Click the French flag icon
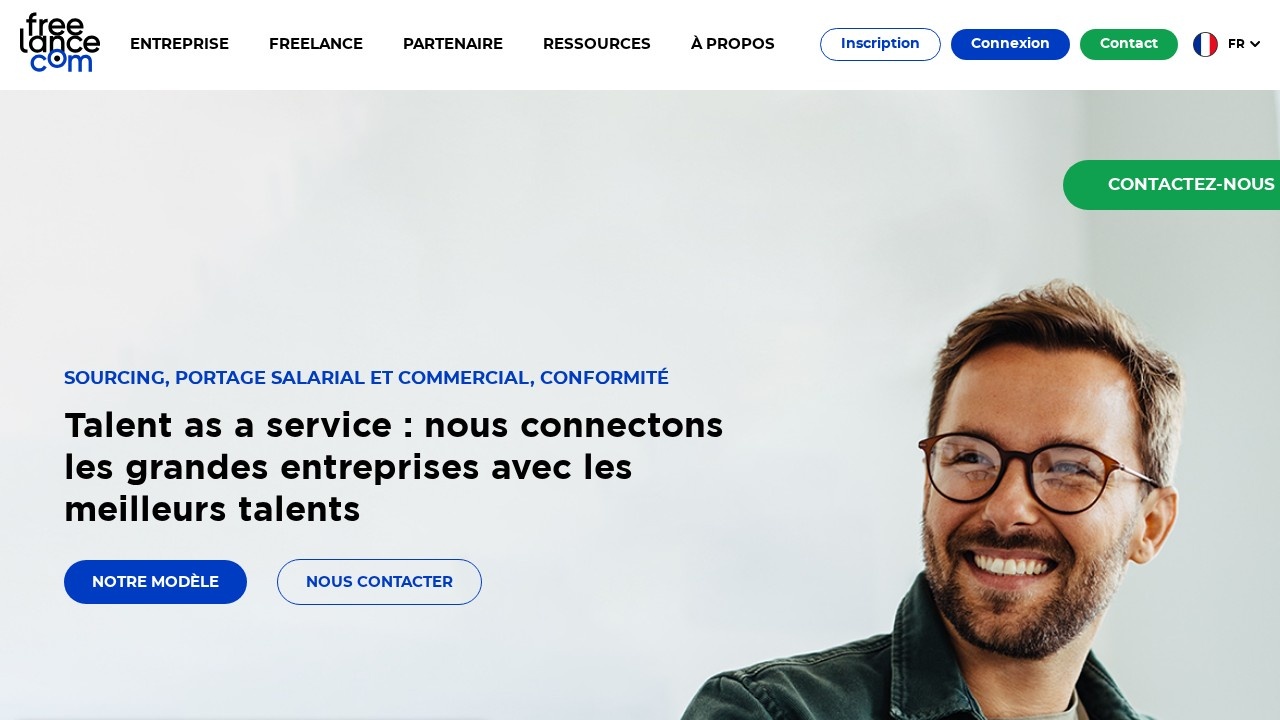 click(1205, 44)
